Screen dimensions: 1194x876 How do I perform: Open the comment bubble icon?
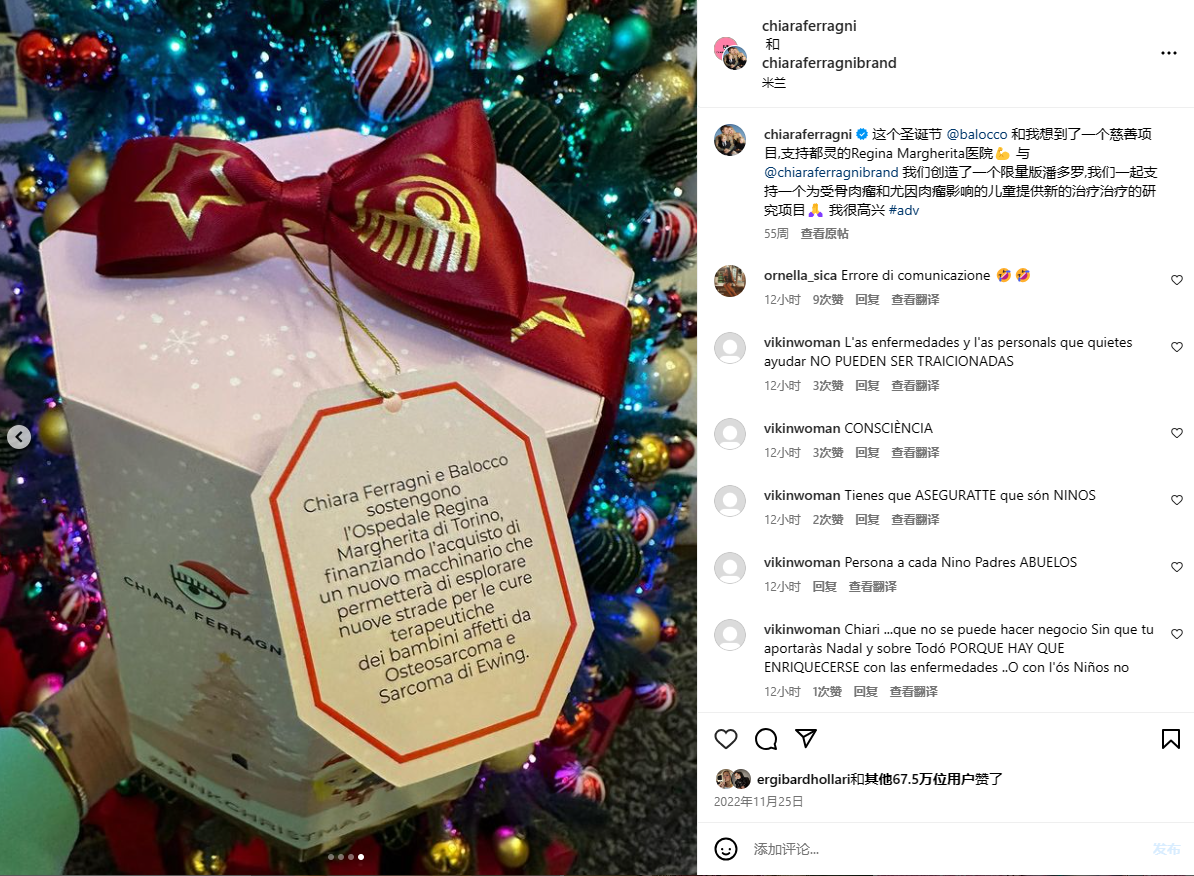[x=766, y=739]
